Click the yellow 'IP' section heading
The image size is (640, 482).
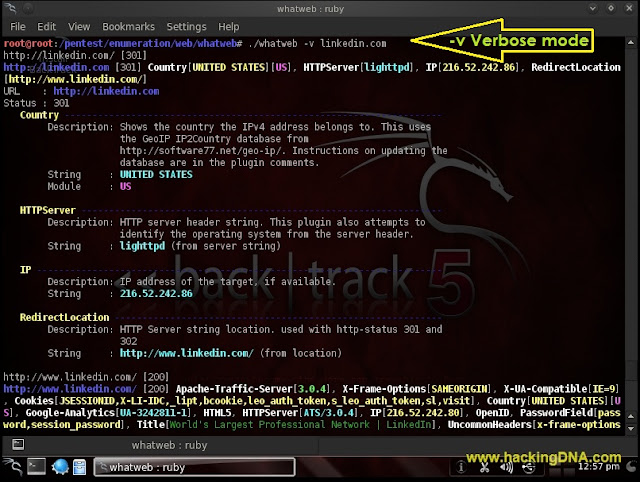(25, 270)
